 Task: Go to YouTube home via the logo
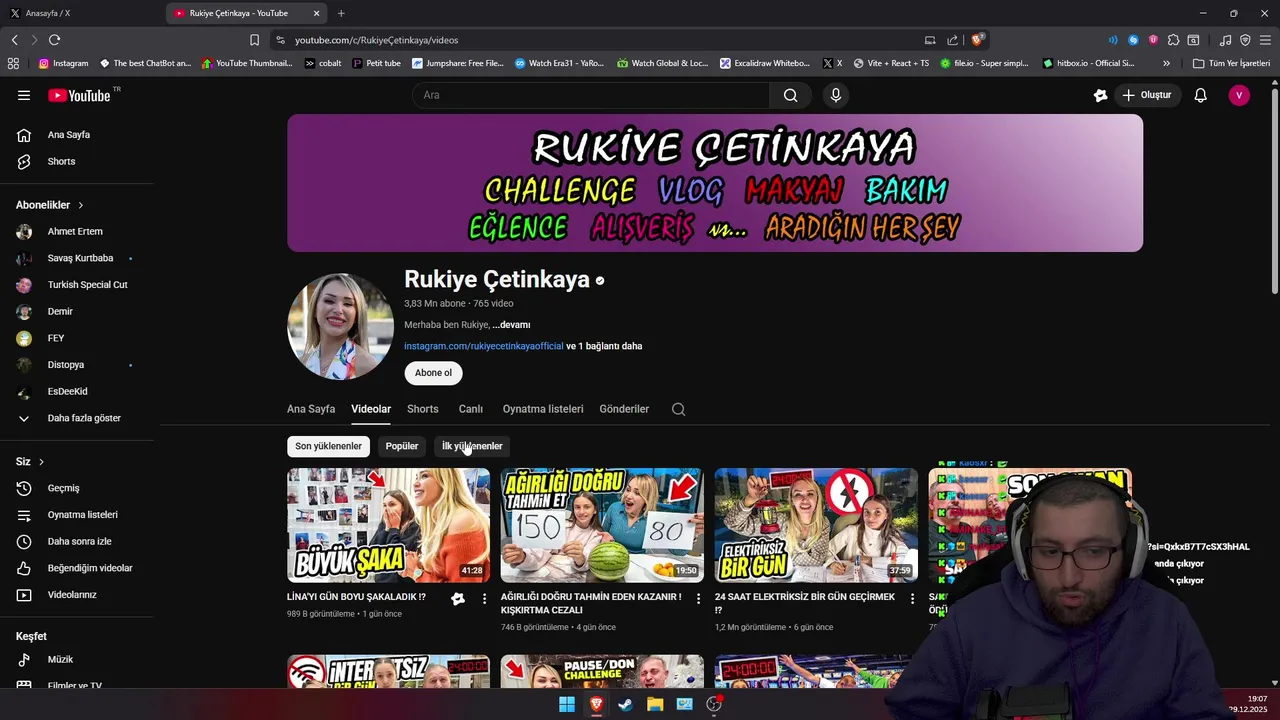point(79,95)
